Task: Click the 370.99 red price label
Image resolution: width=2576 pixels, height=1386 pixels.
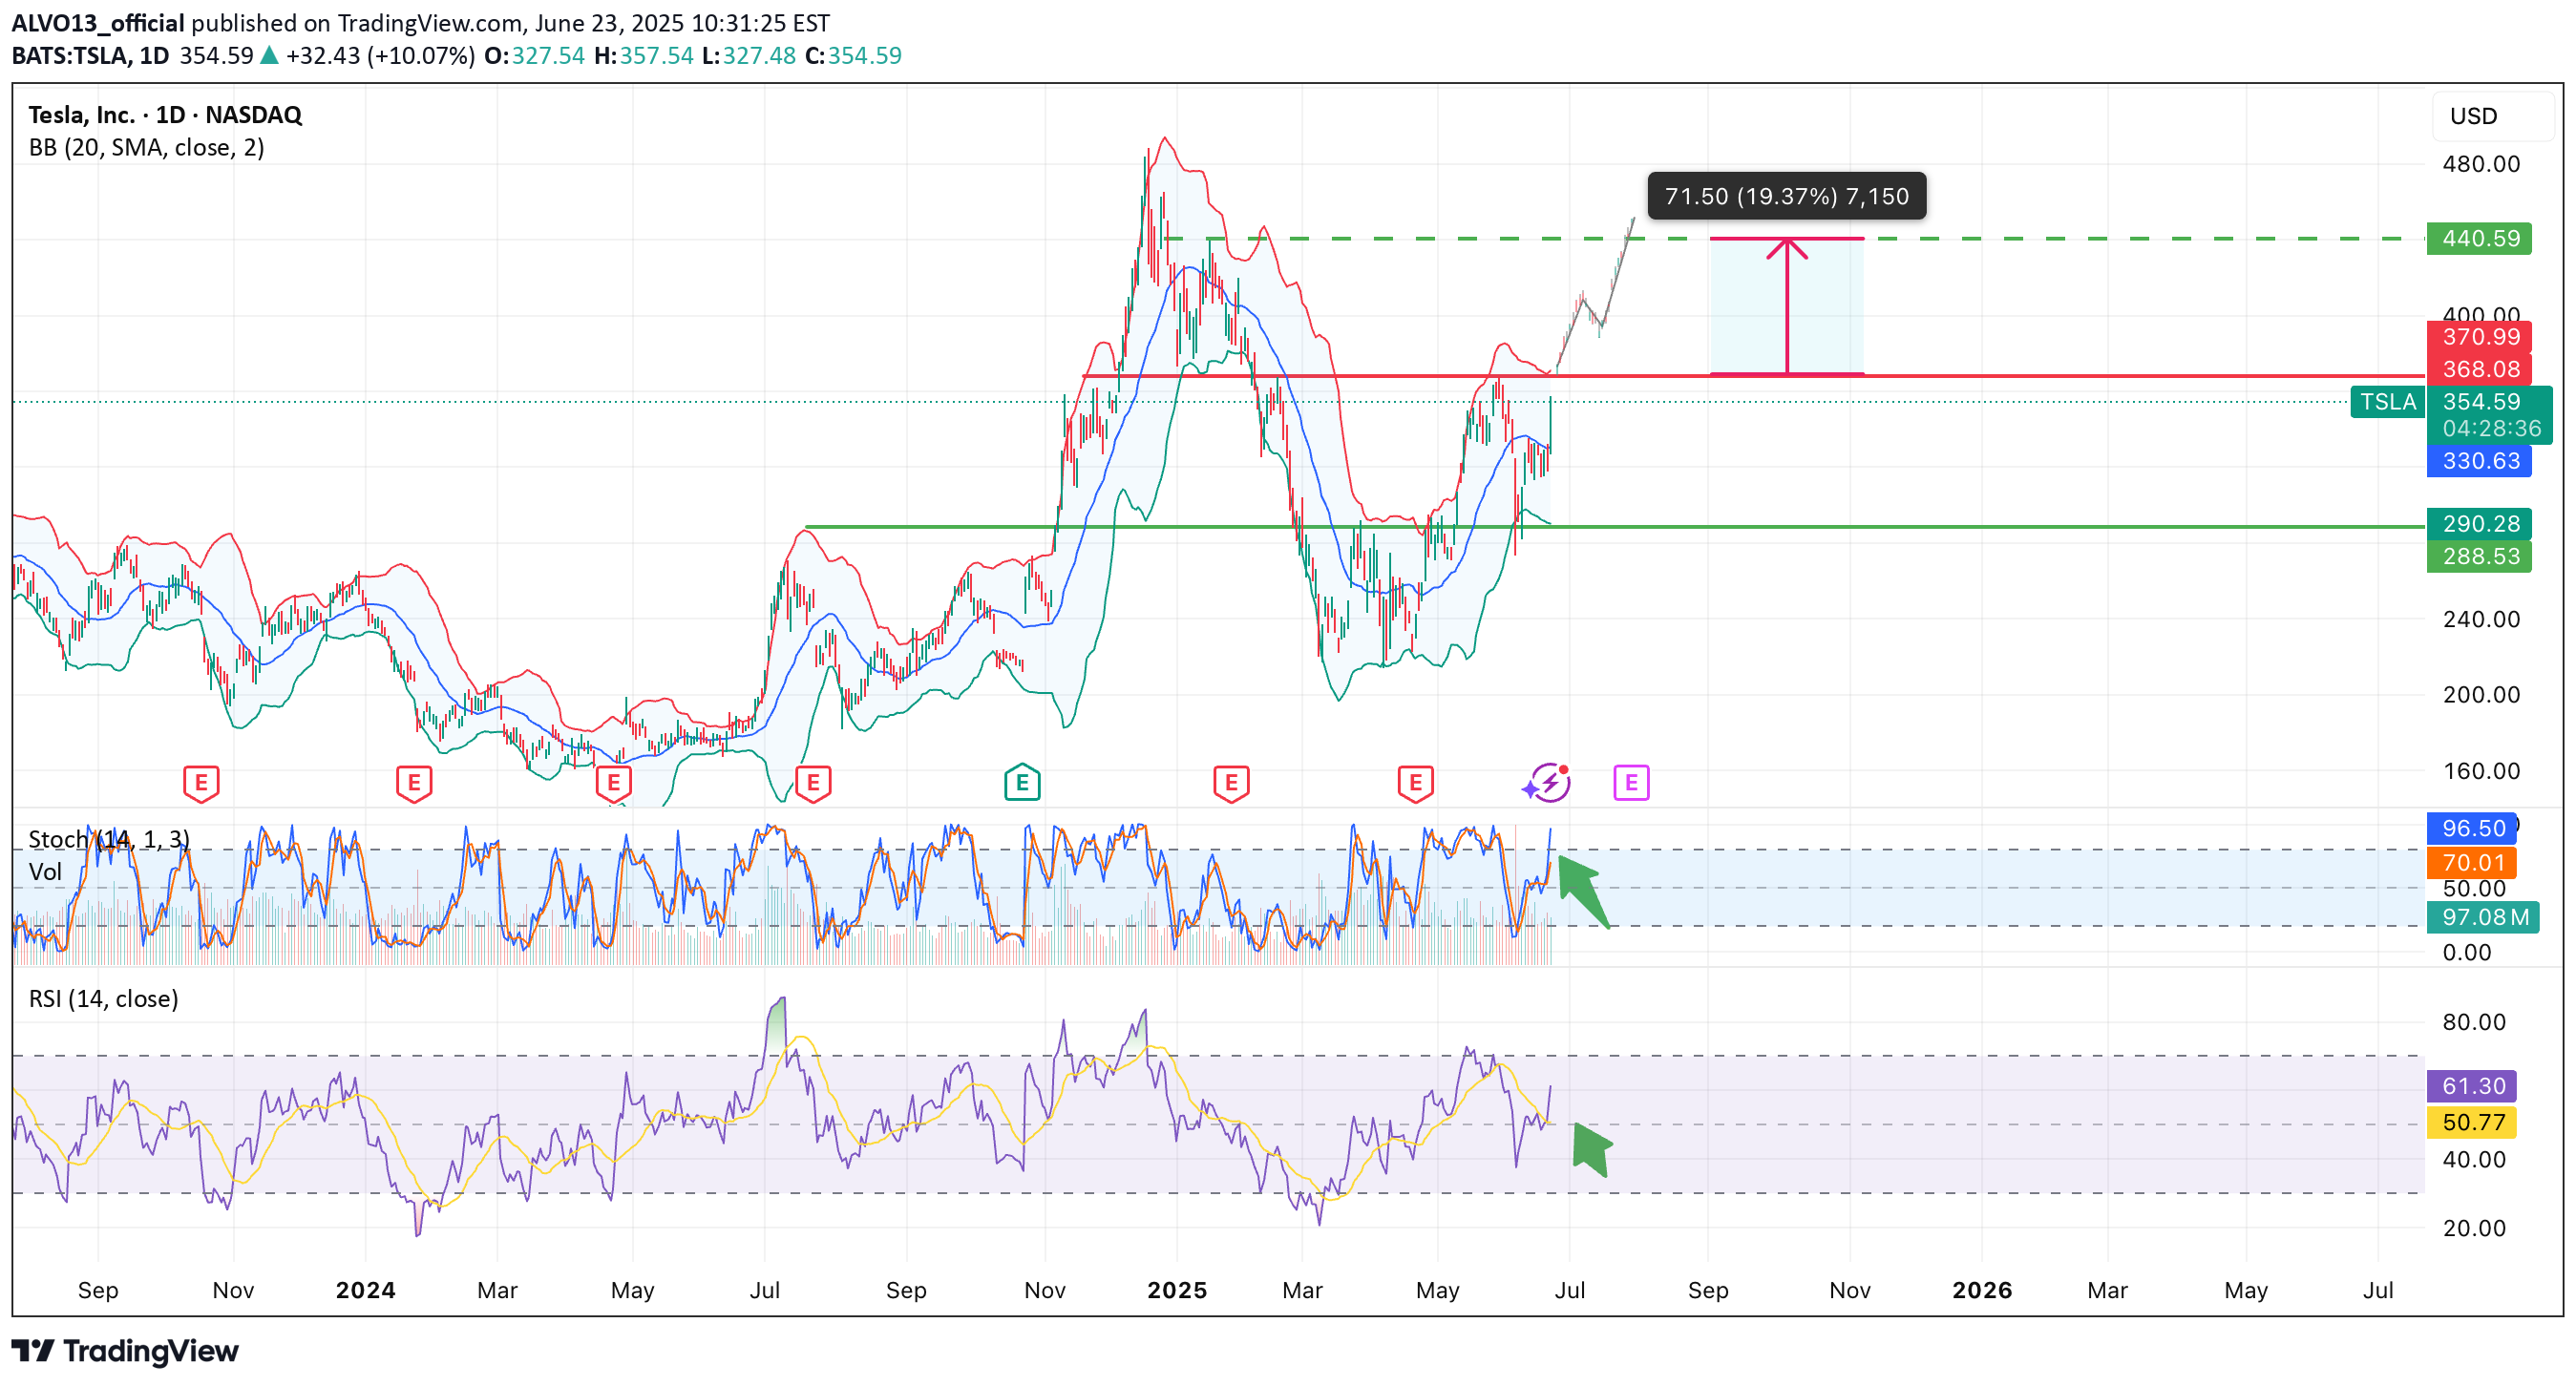Action: (x=2480, y=337)
